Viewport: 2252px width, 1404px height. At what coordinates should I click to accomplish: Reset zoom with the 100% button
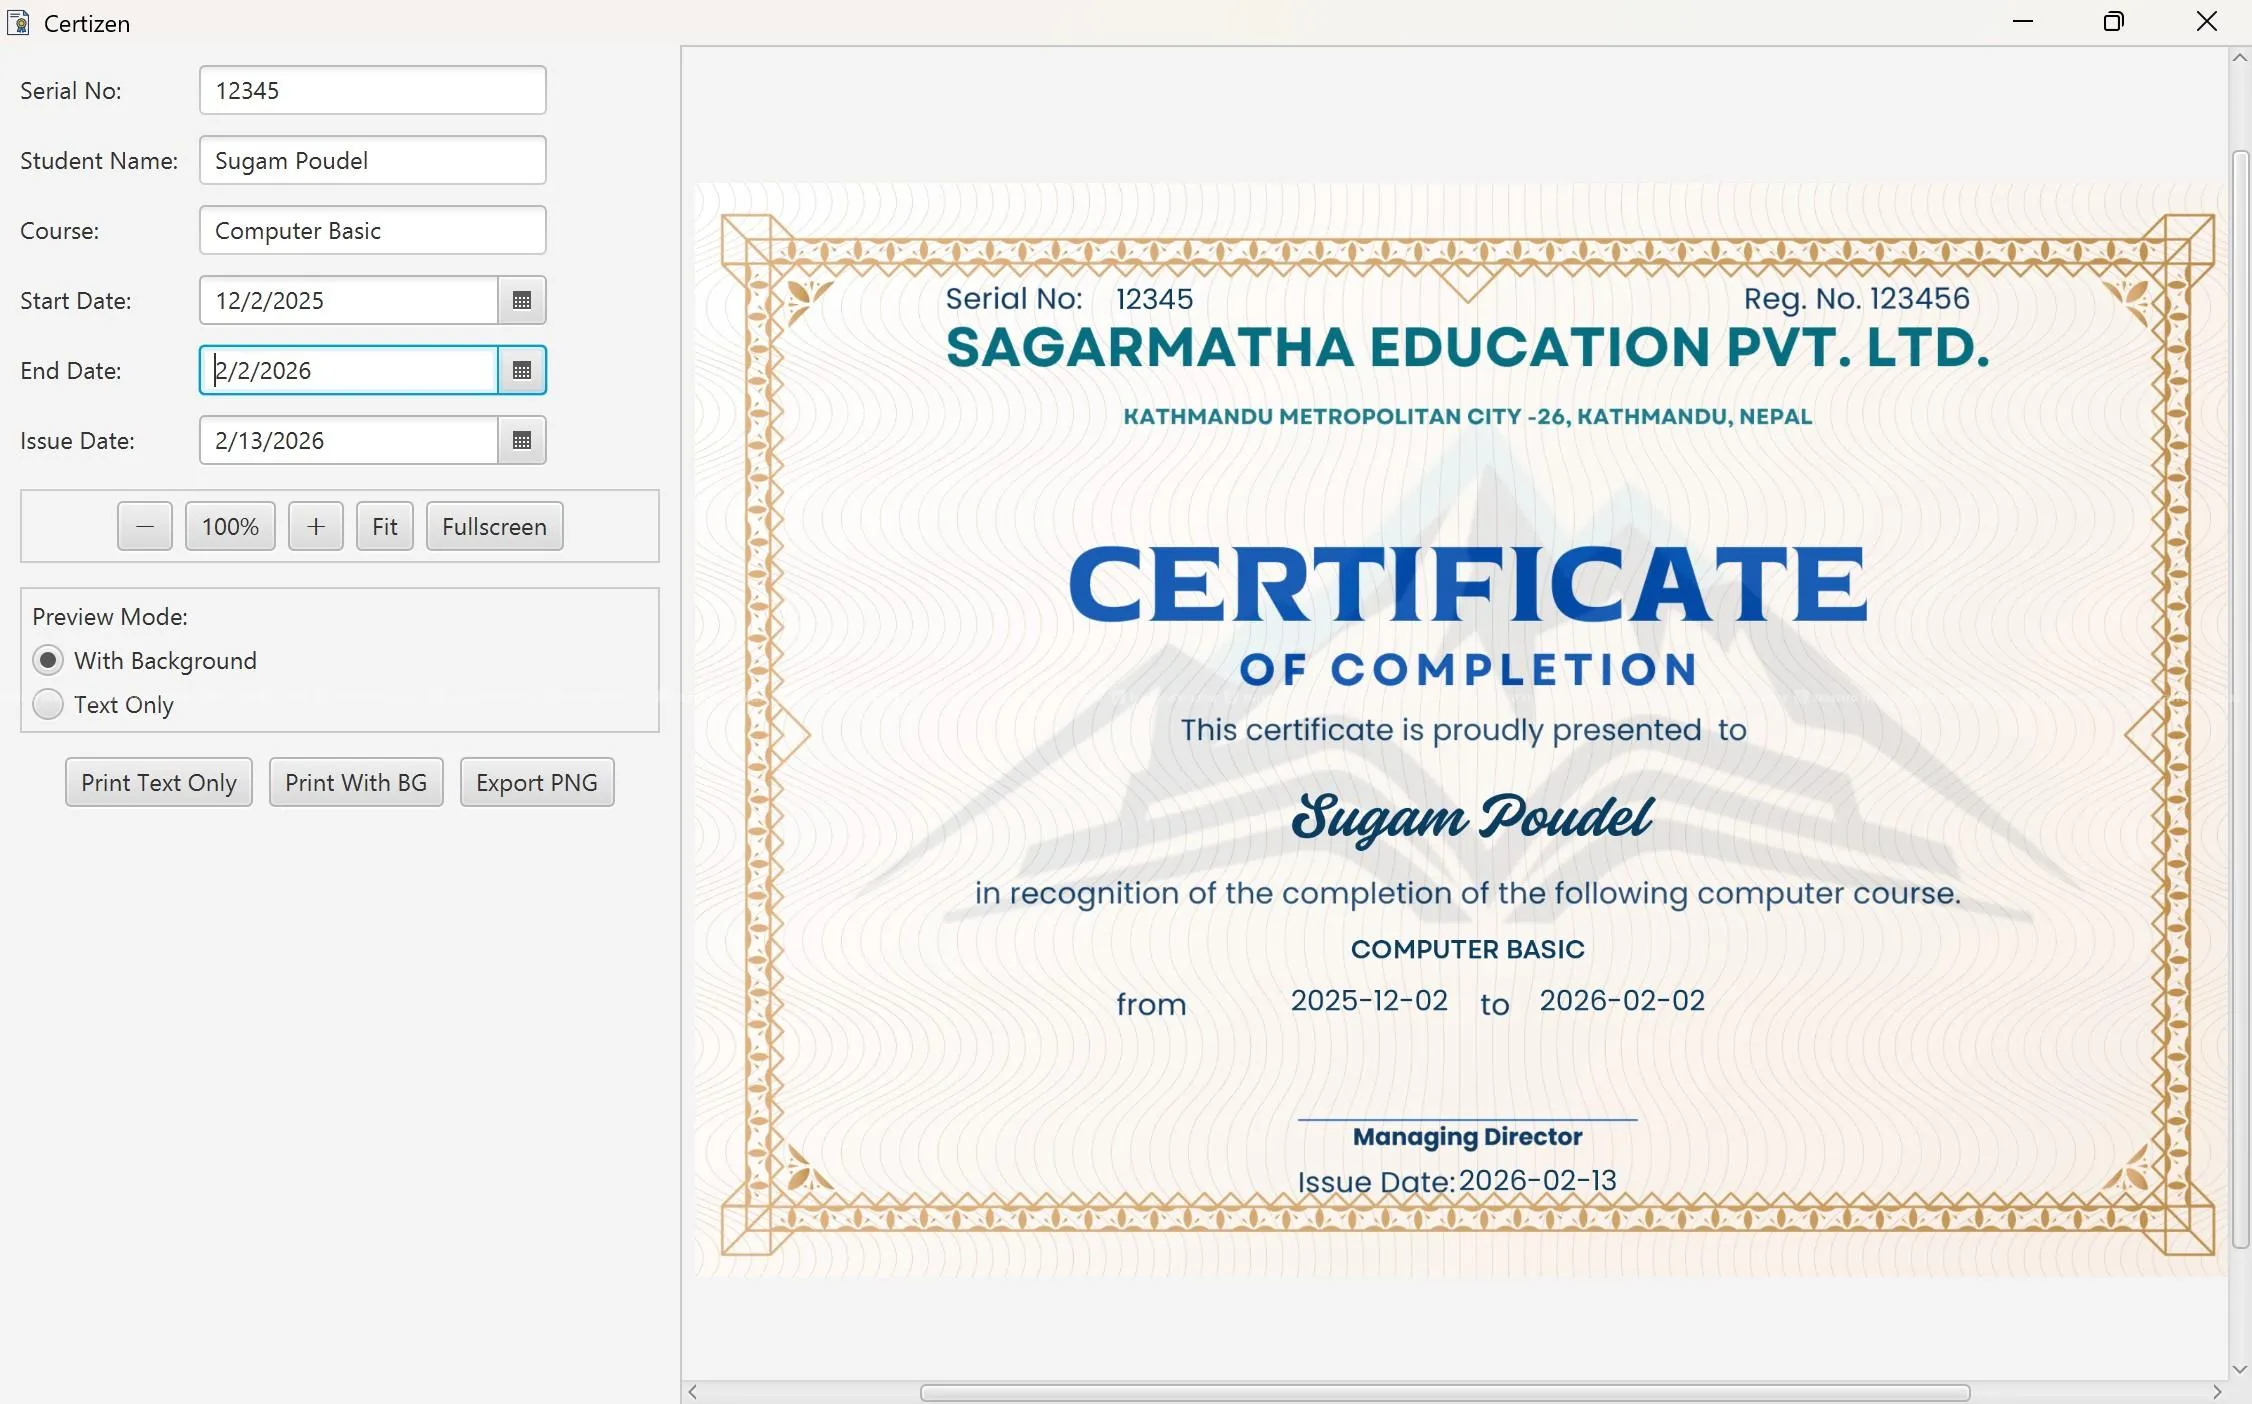(x=230, y=526)
